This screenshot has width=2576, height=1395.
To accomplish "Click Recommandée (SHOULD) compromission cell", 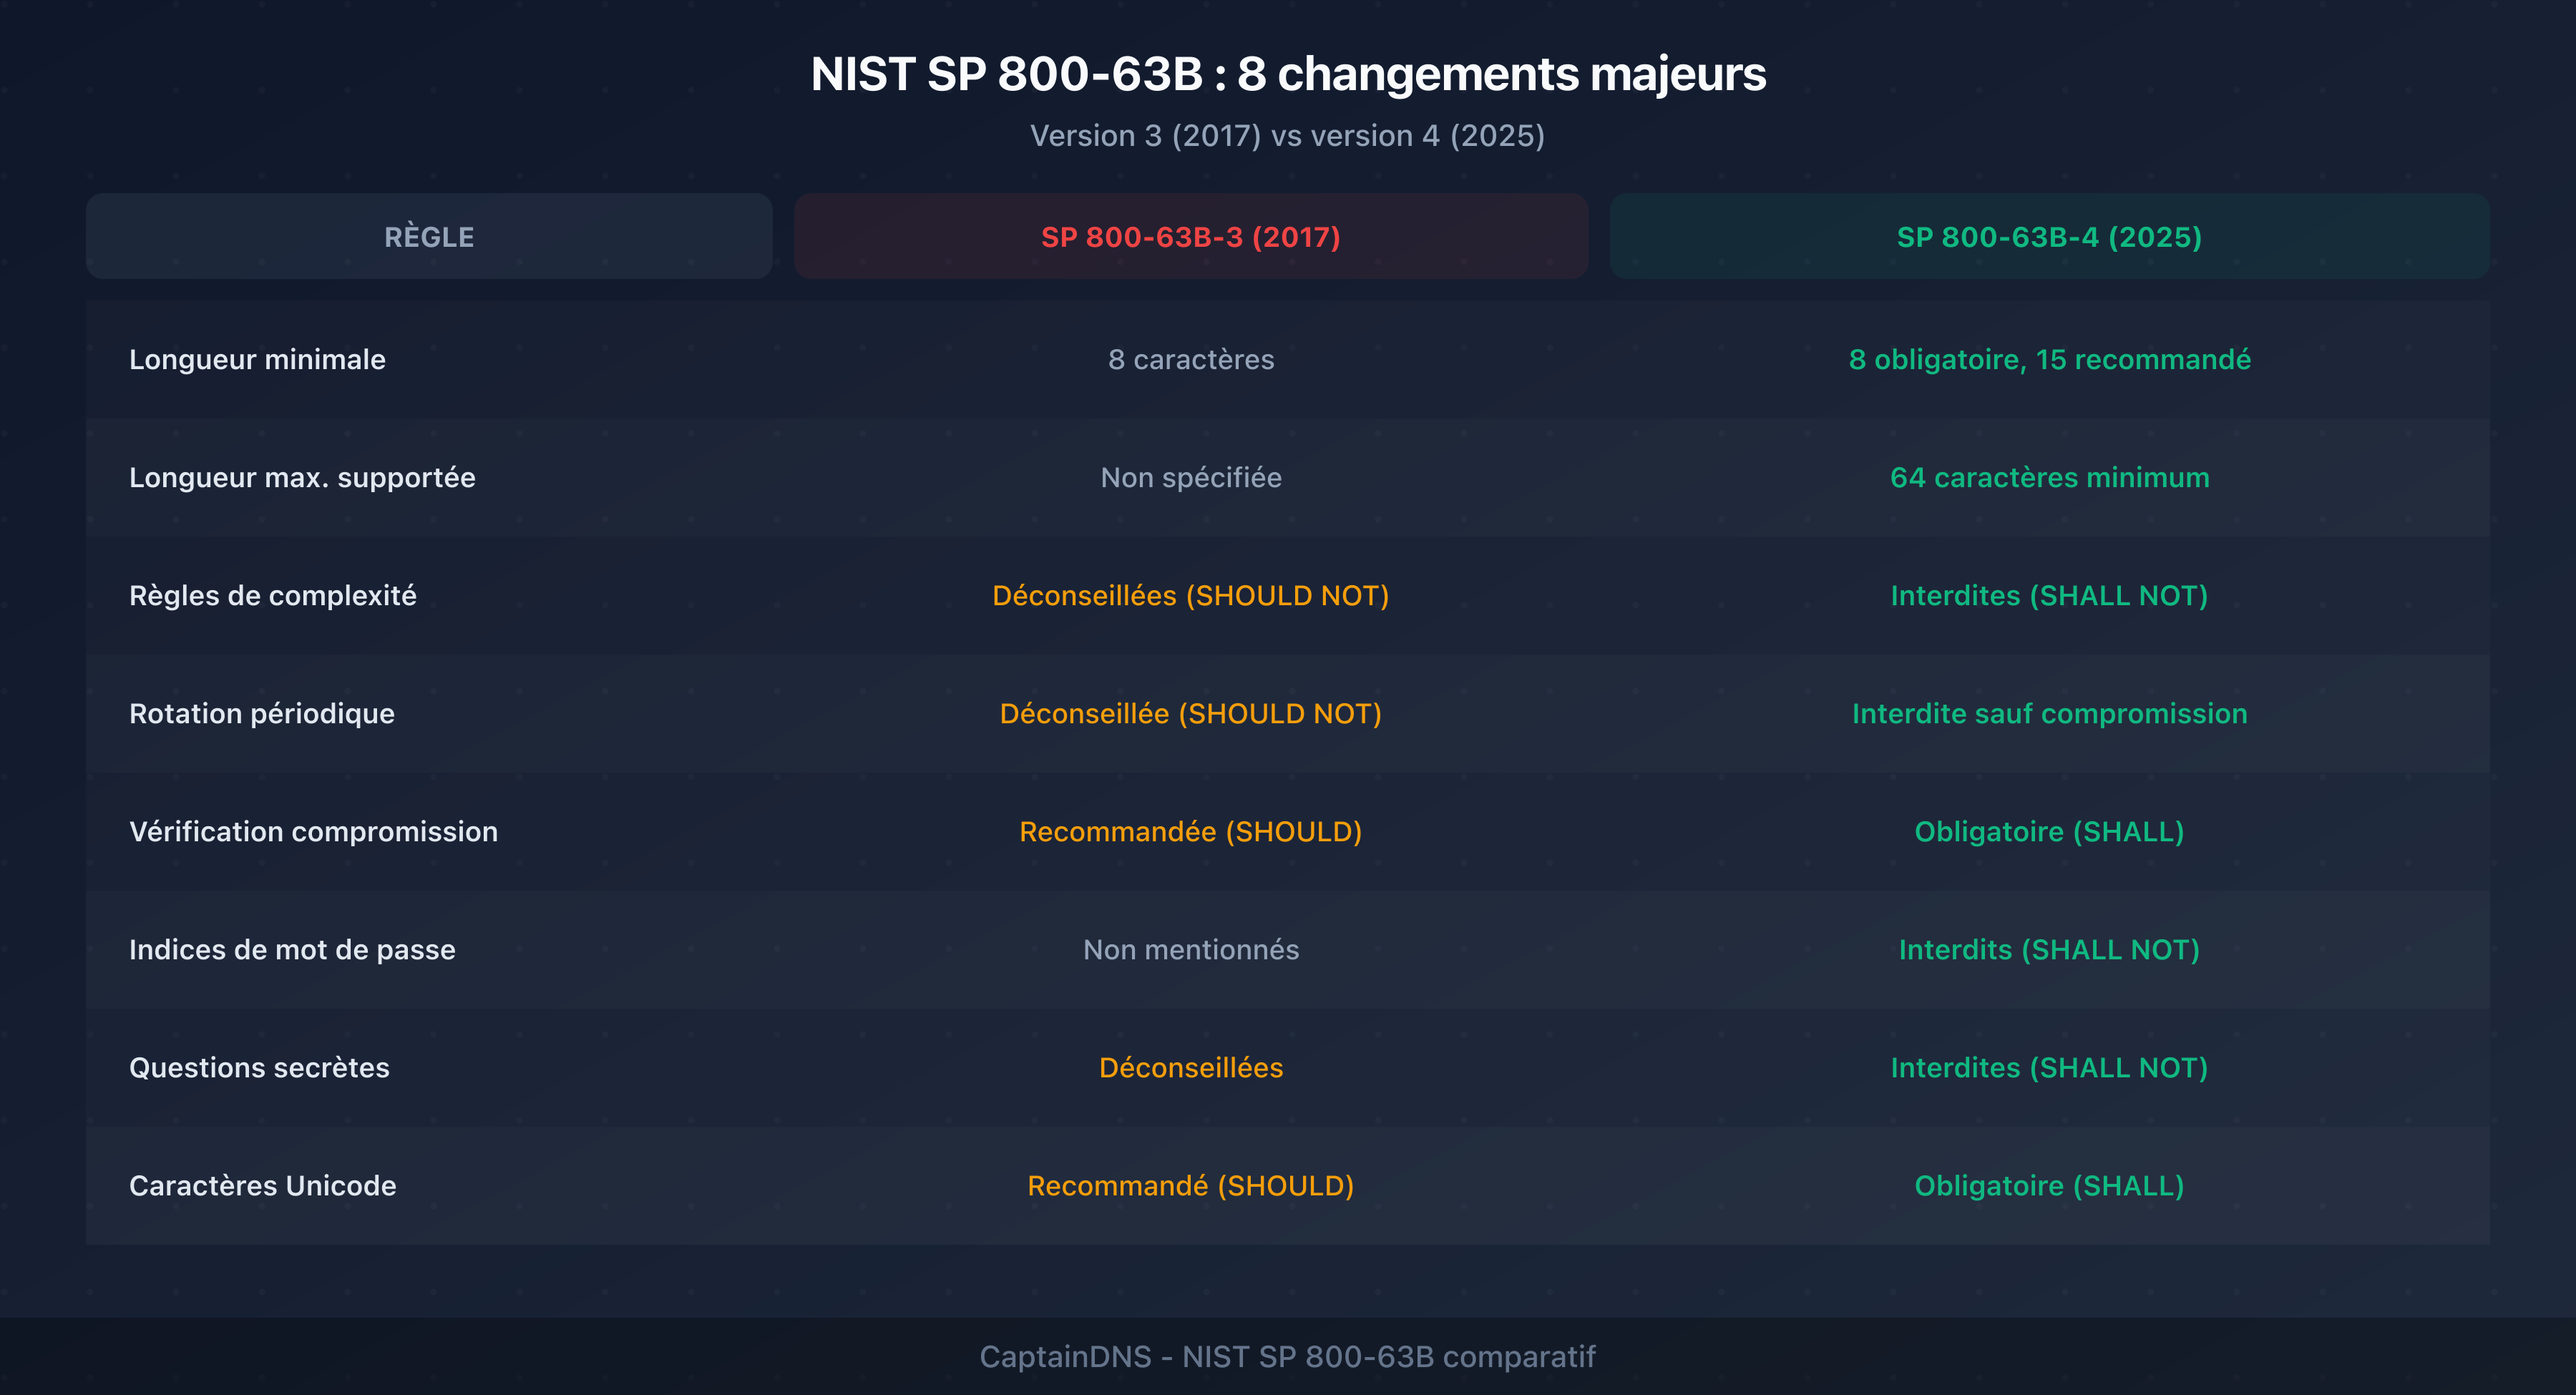I will coord(1191,831).
